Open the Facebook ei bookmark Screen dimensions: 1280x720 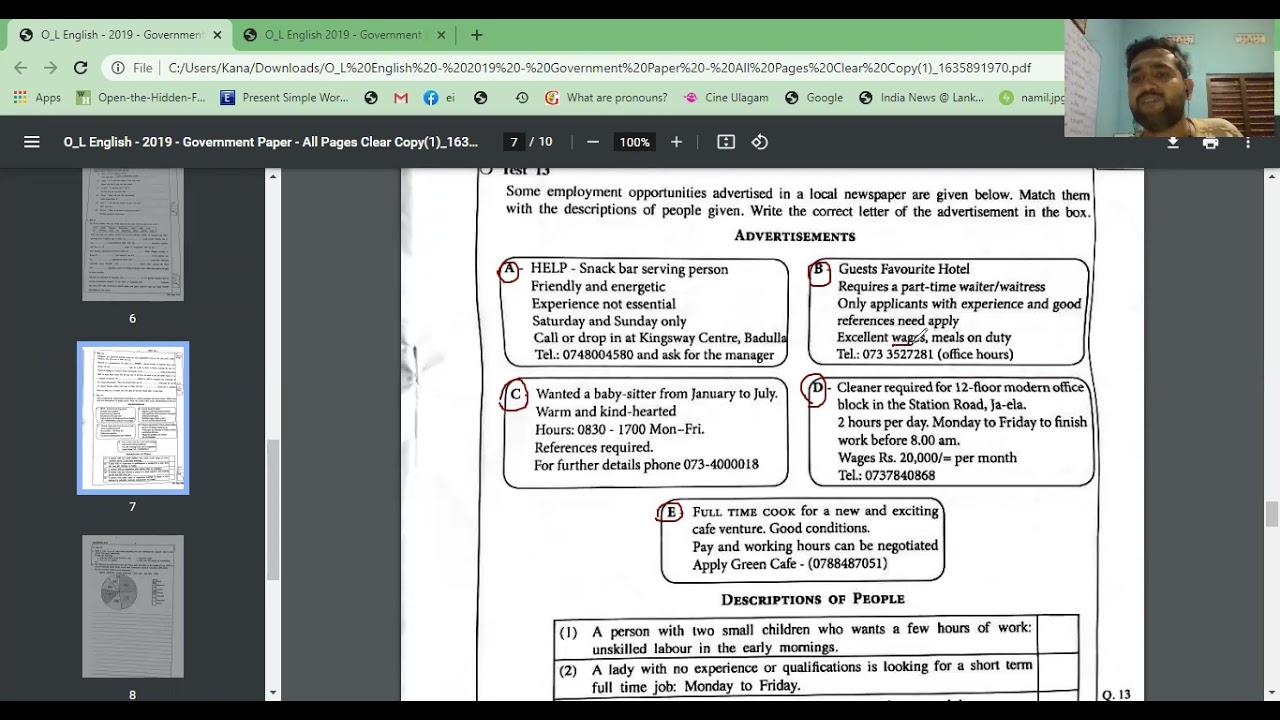[439, 98]
